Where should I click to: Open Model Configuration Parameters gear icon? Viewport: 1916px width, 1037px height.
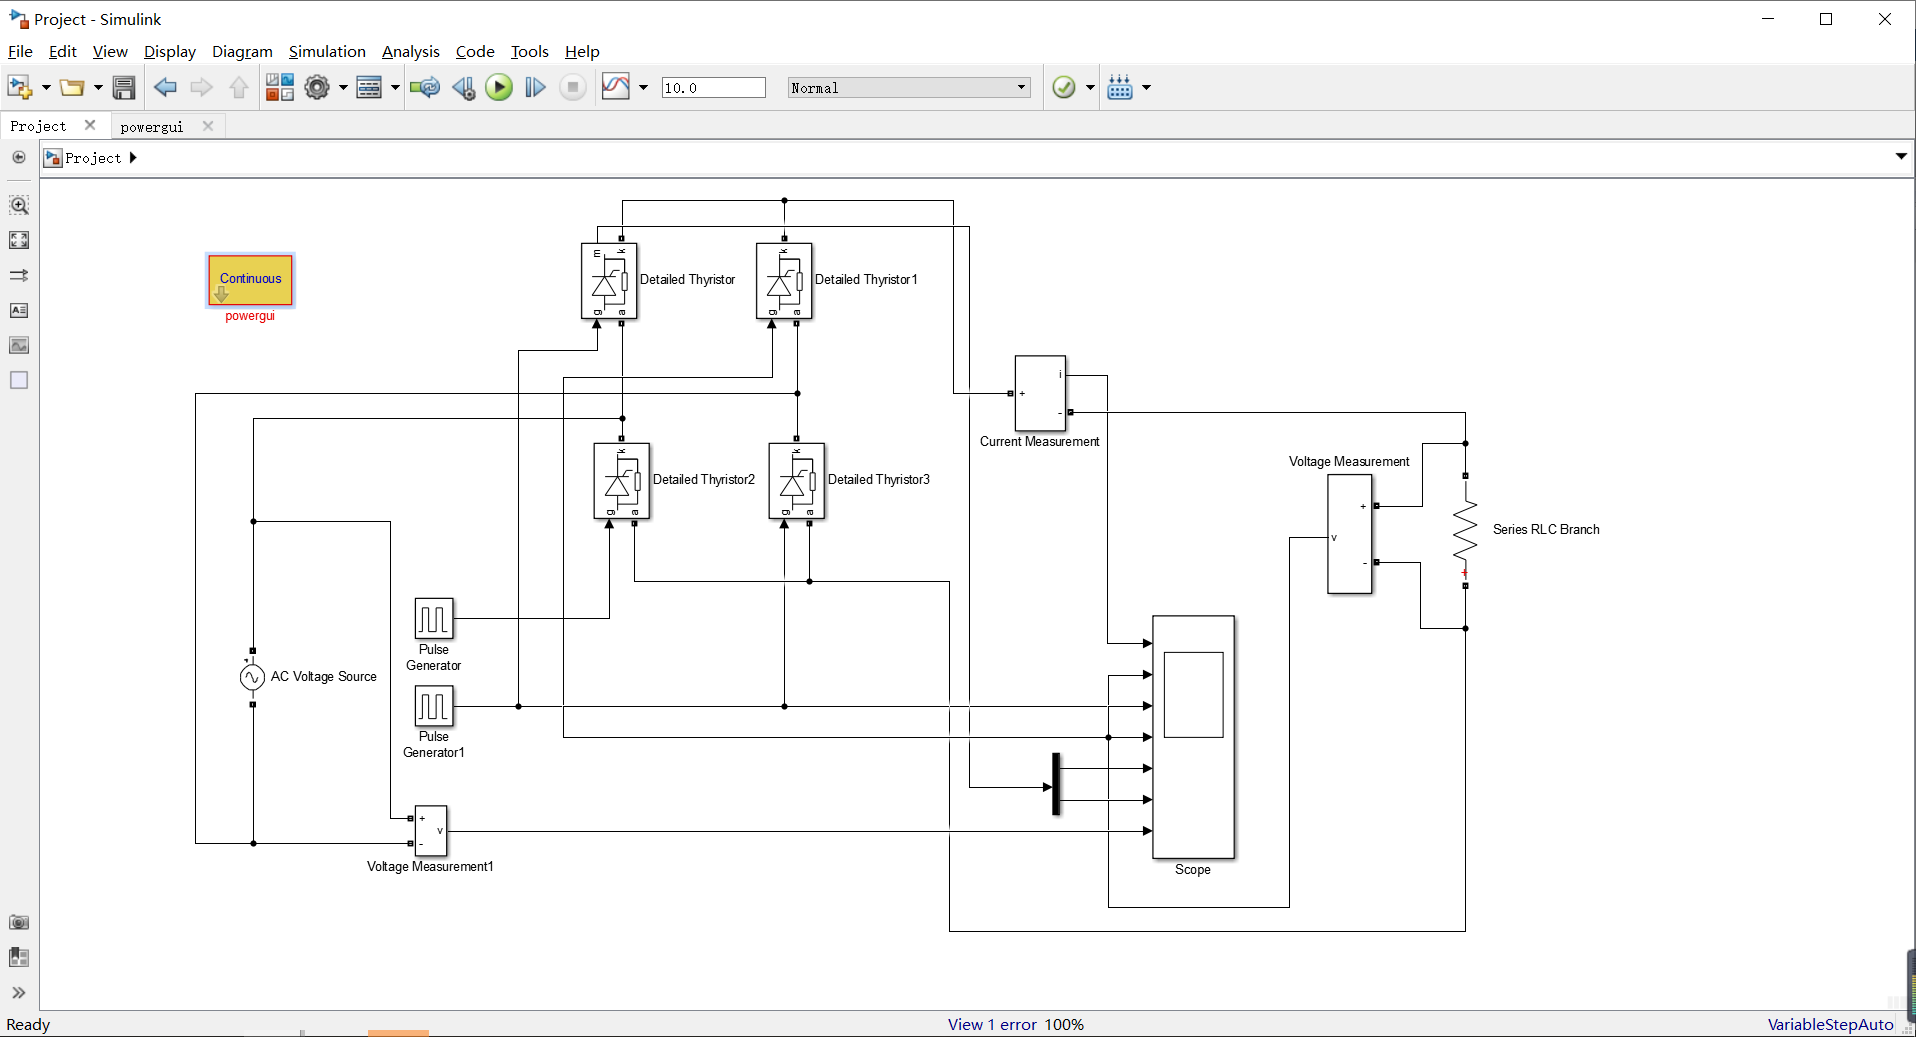point(317,88)
